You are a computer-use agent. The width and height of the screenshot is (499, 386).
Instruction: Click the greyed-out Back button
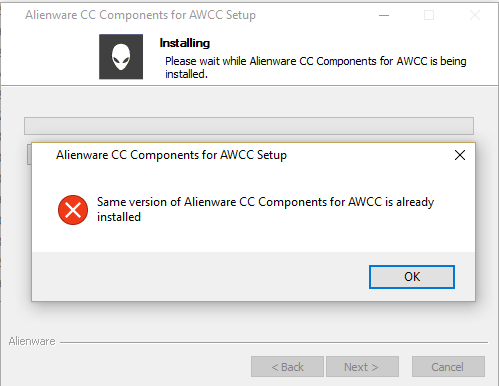(287, 367)
